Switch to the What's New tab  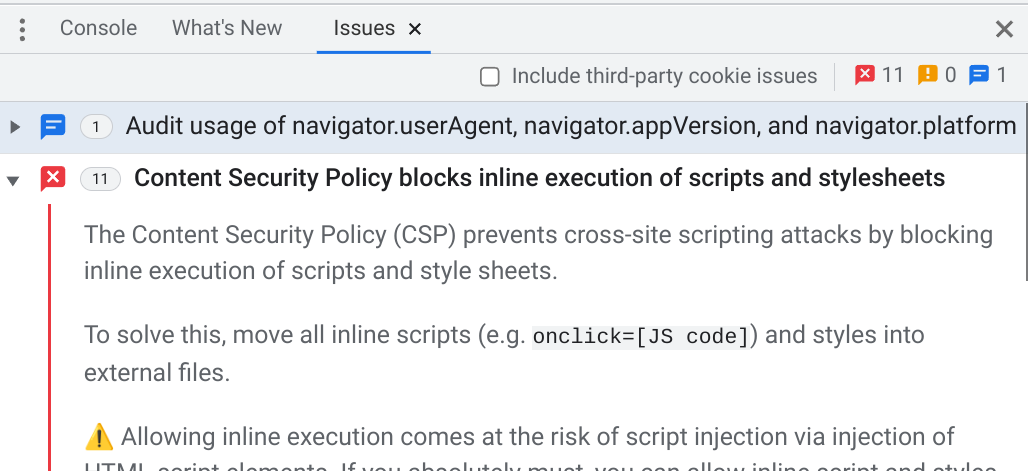pos(227,28)
